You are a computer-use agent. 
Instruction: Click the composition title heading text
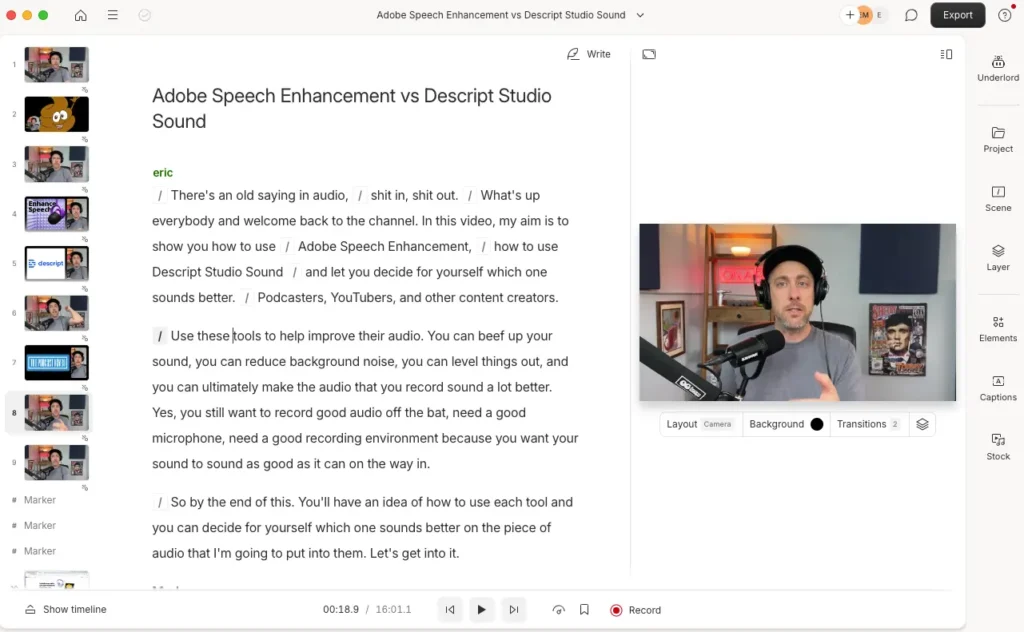(352, 108)
